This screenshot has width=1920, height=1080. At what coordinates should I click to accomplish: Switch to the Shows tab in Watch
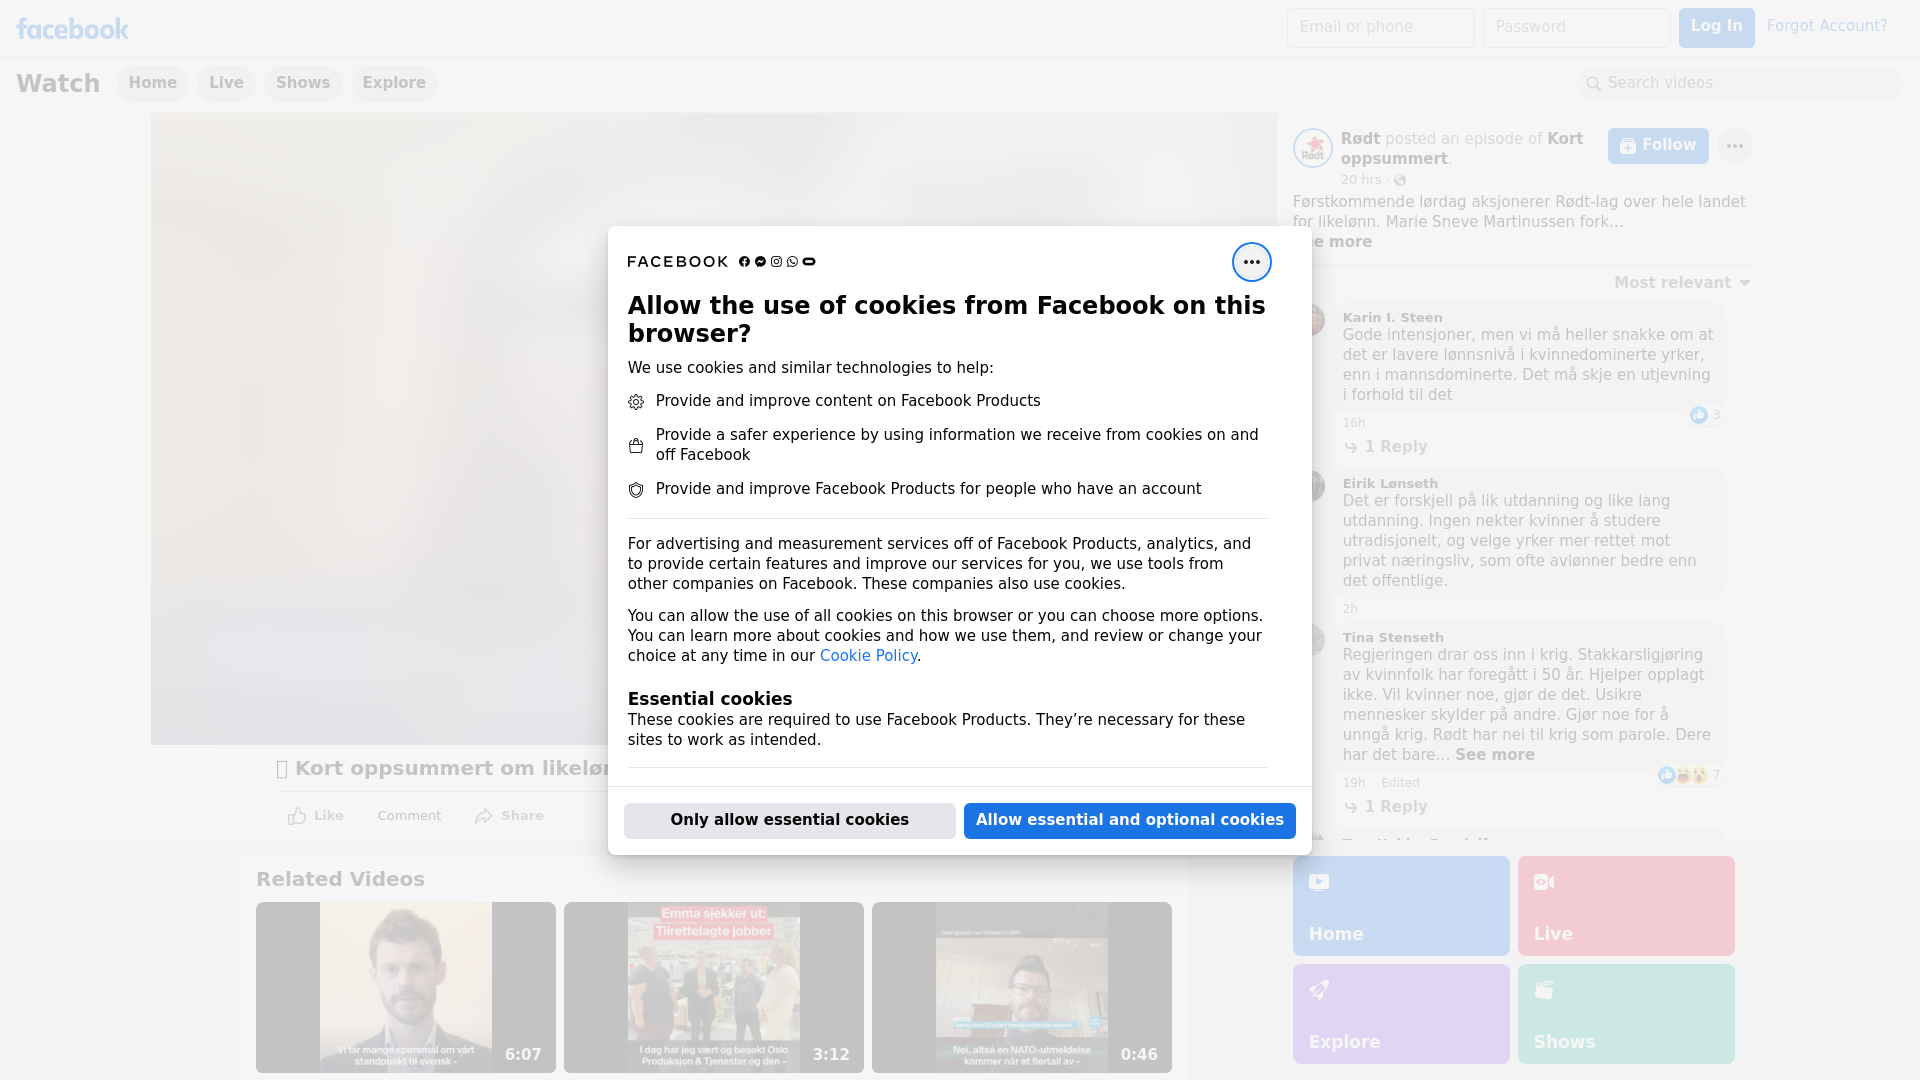click(x=303, y=83)
